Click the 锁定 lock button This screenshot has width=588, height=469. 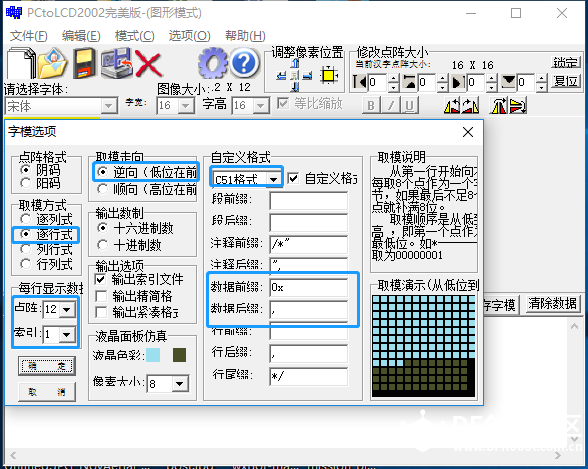[566, 63]
